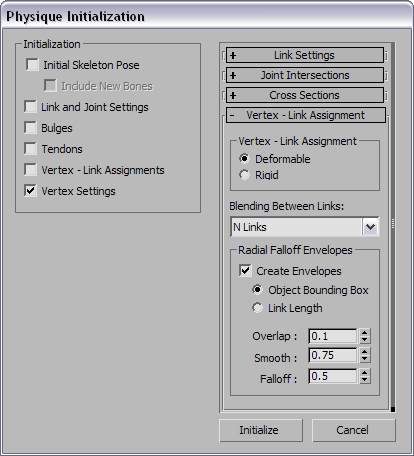
Task: Choose the Link Length radio option
Action: 257,308
